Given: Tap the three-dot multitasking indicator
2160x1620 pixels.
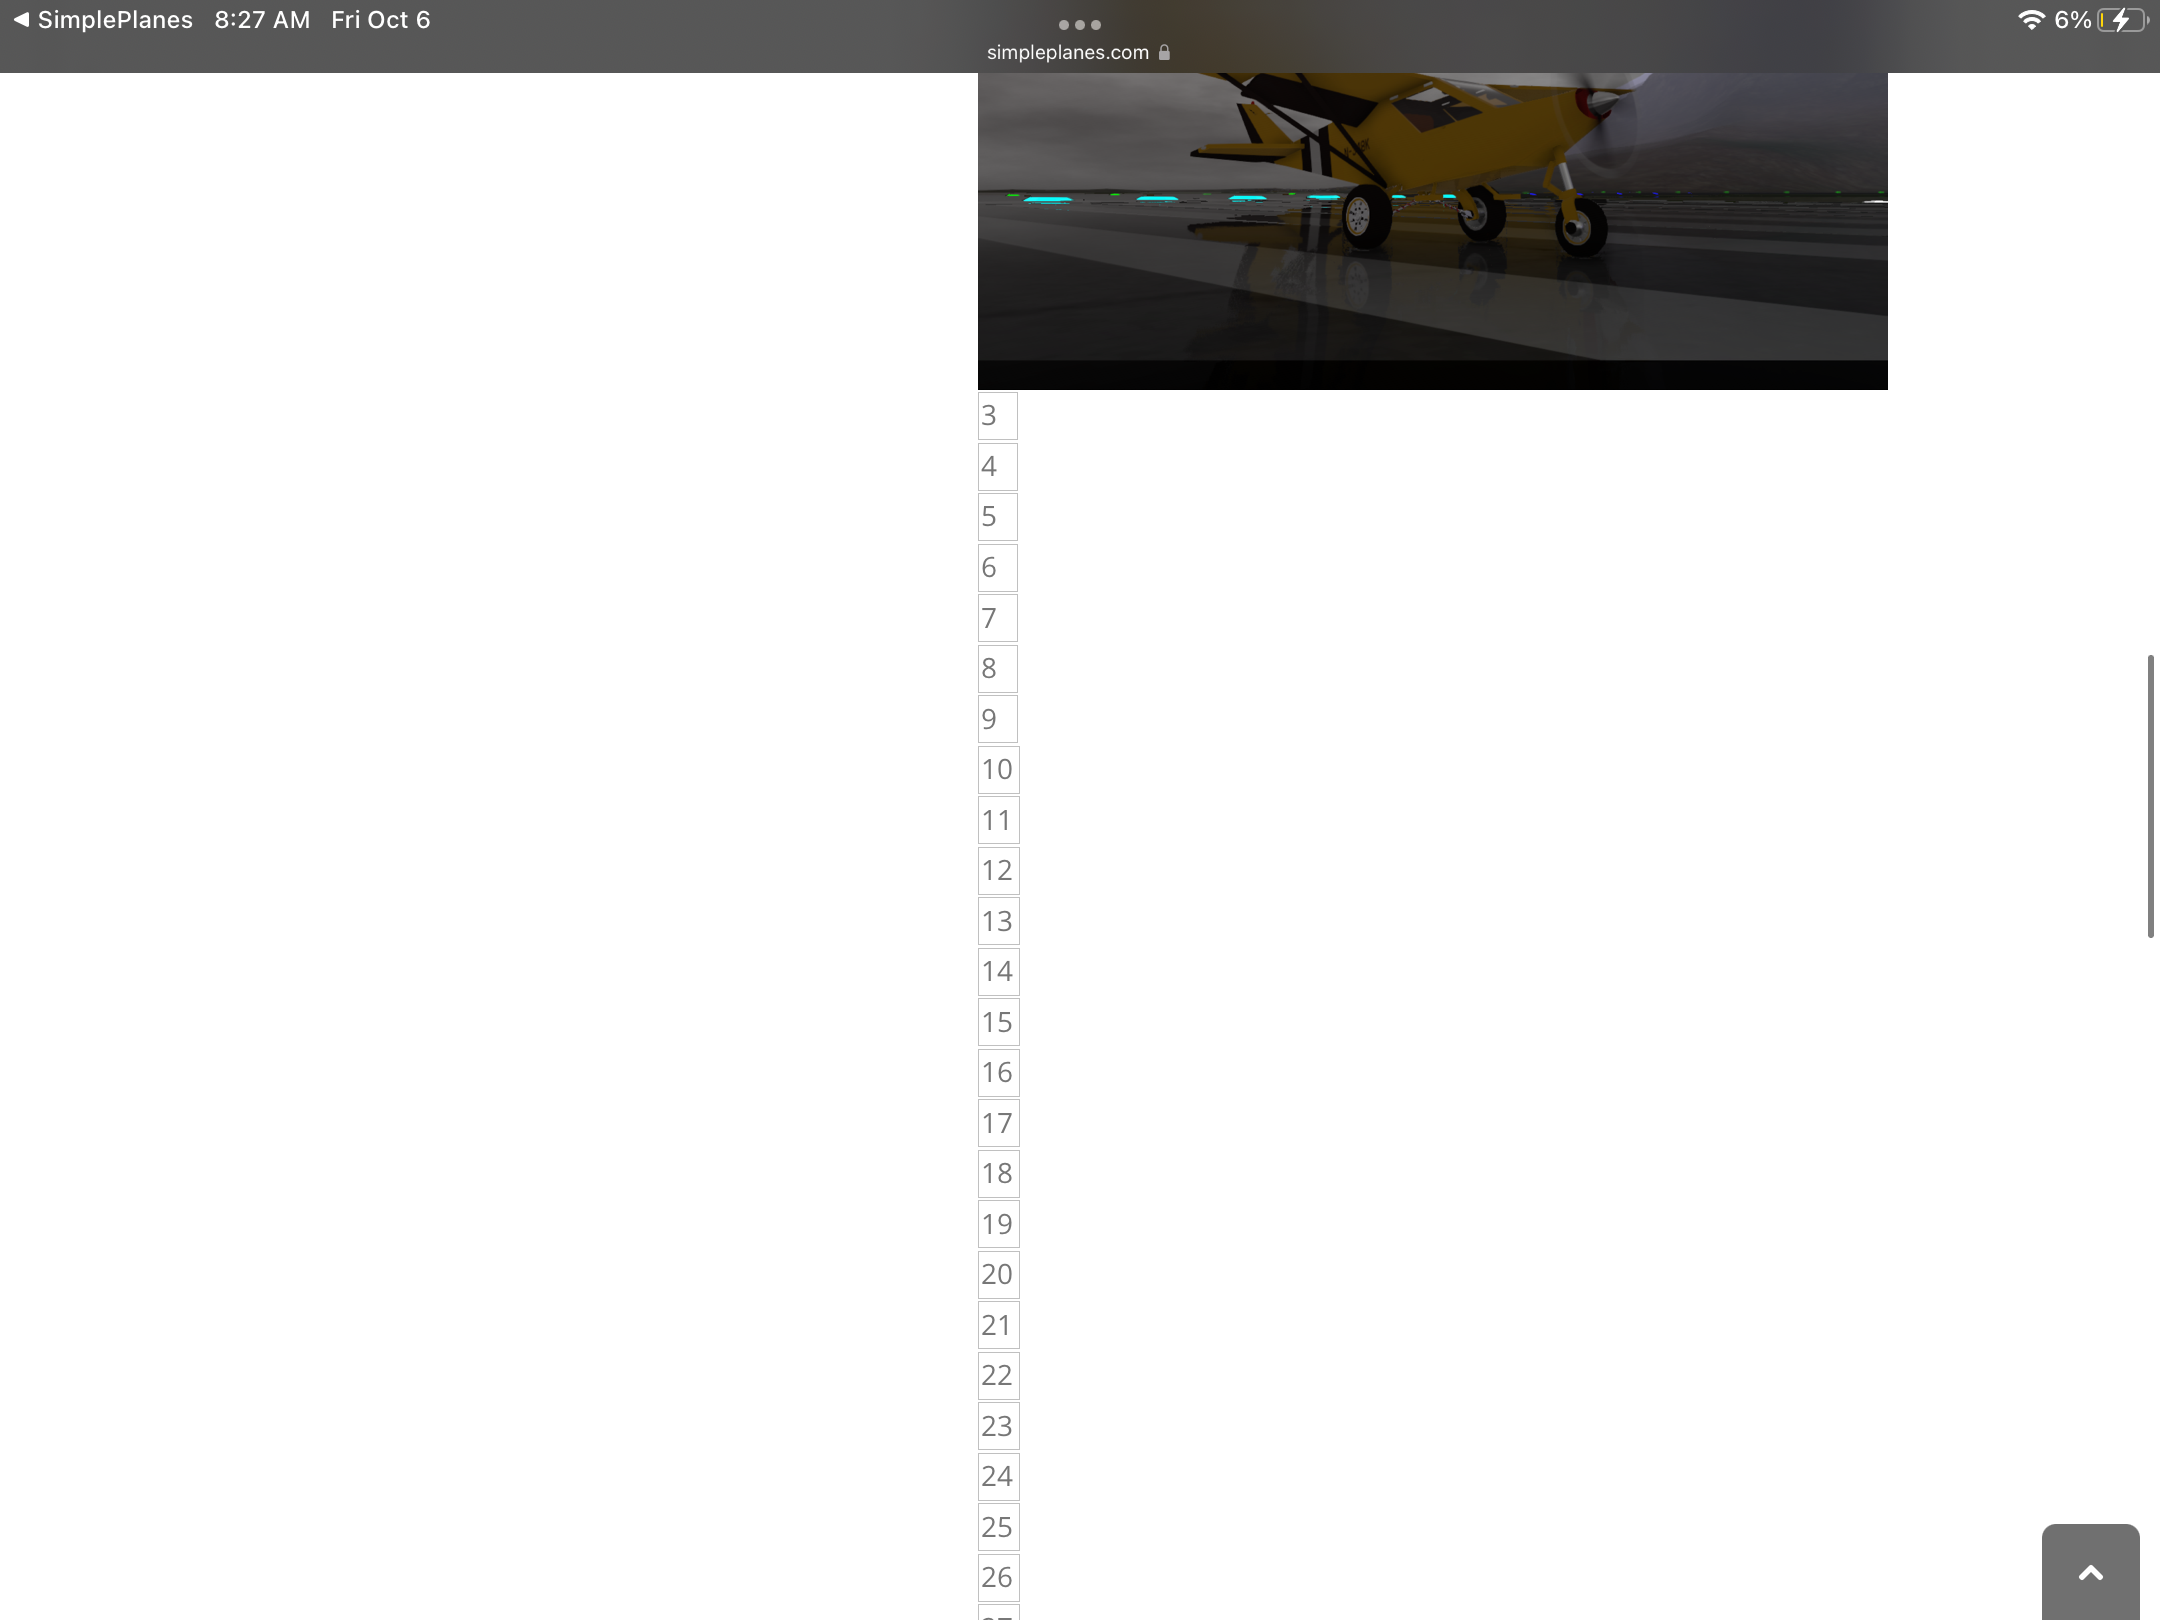Looking at the screenshot, I should [x=1079, y=24].
